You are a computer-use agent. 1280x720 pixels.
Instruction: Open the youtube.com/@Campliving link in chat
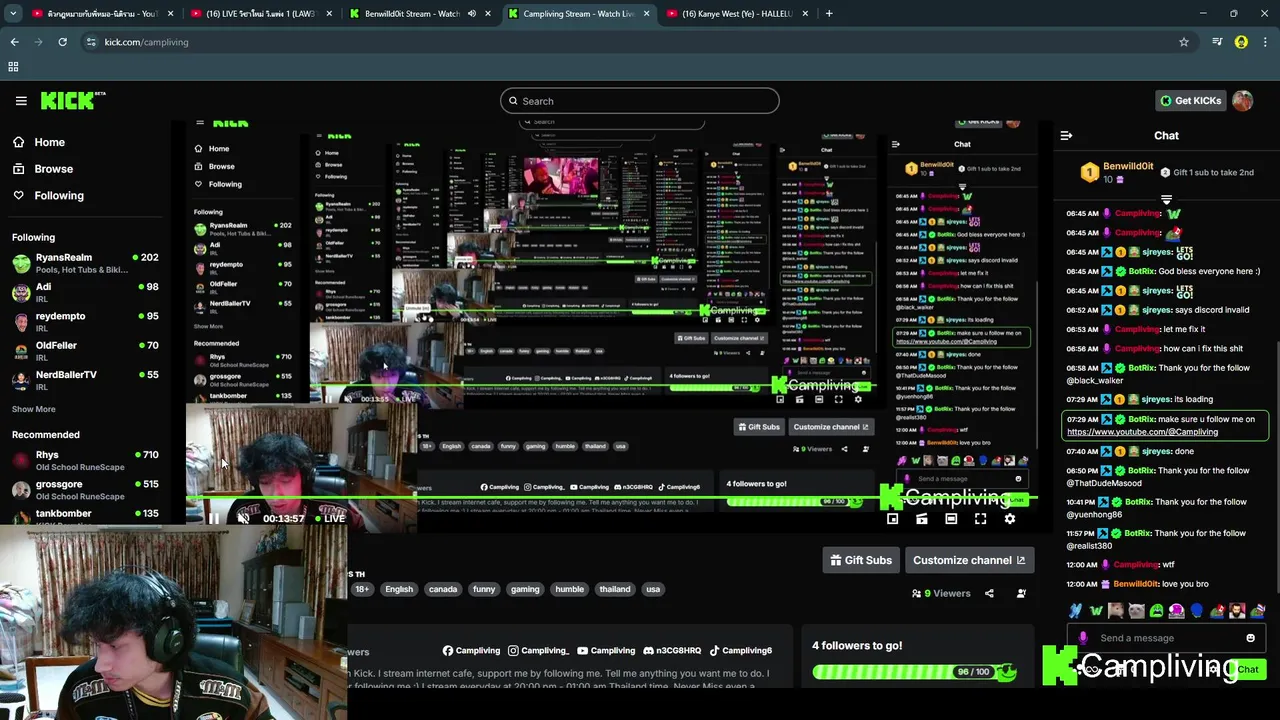[1142, 432]
